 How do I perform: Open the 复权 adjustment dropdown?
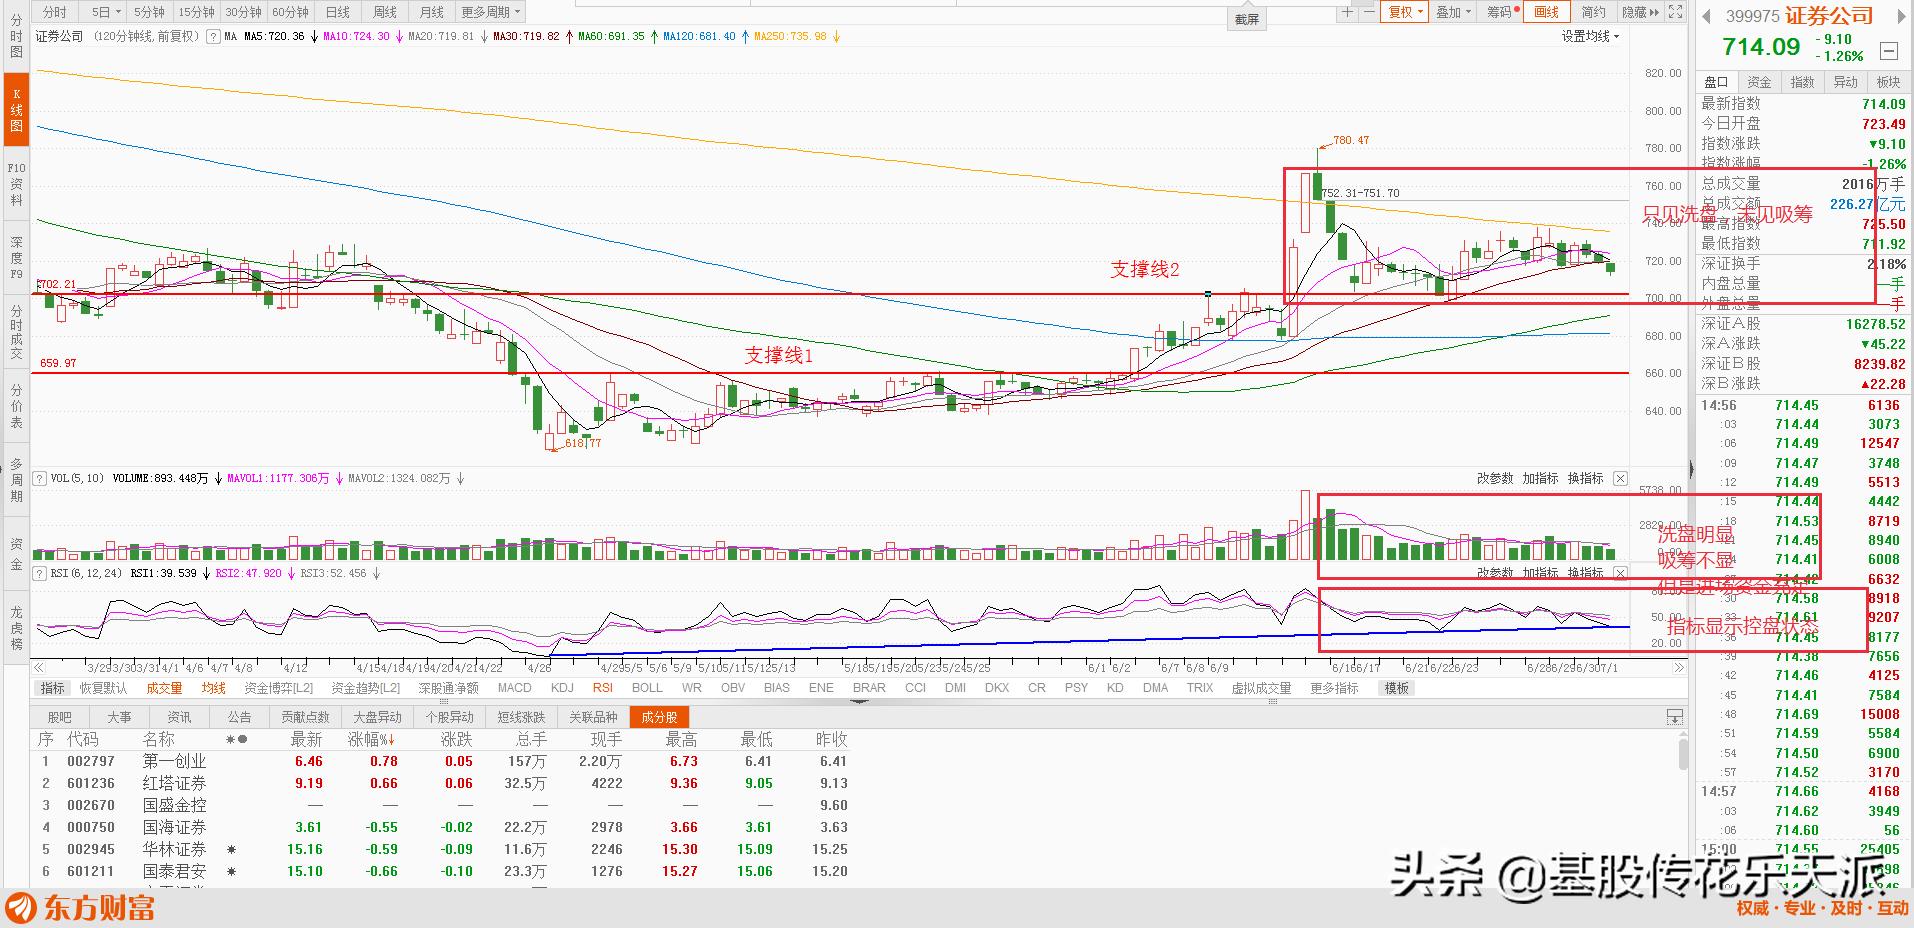(1405, 12)
